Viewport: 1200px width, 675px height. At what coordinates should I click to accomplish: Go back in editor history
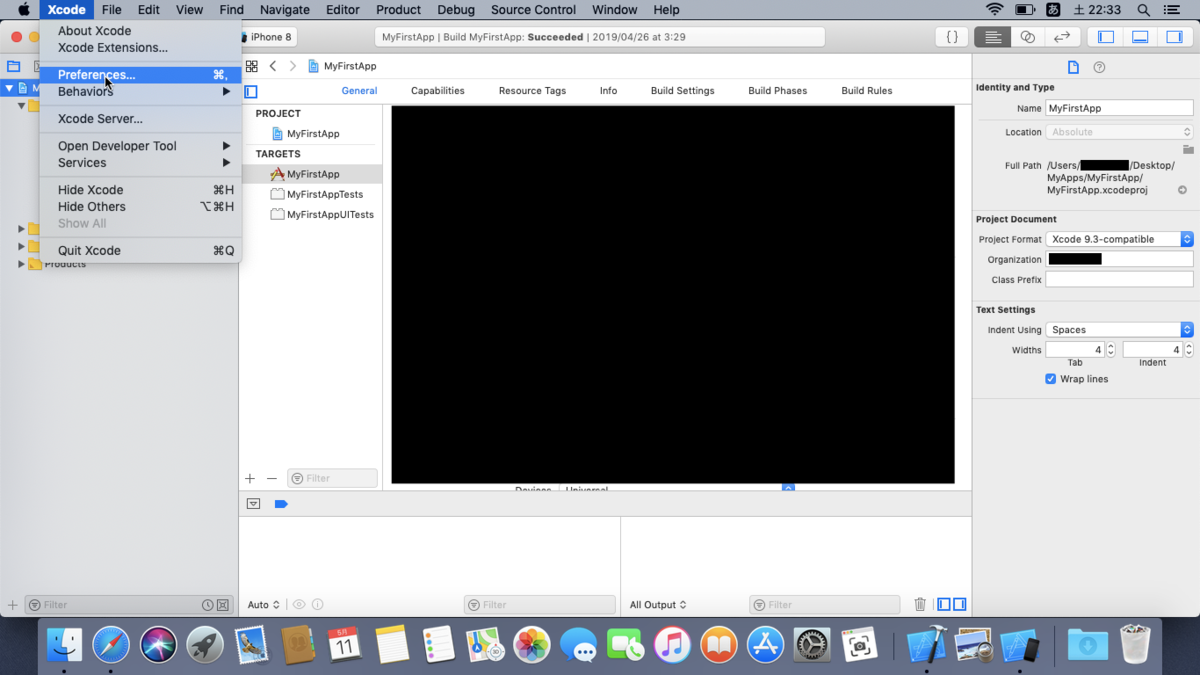tap(273, 66)
